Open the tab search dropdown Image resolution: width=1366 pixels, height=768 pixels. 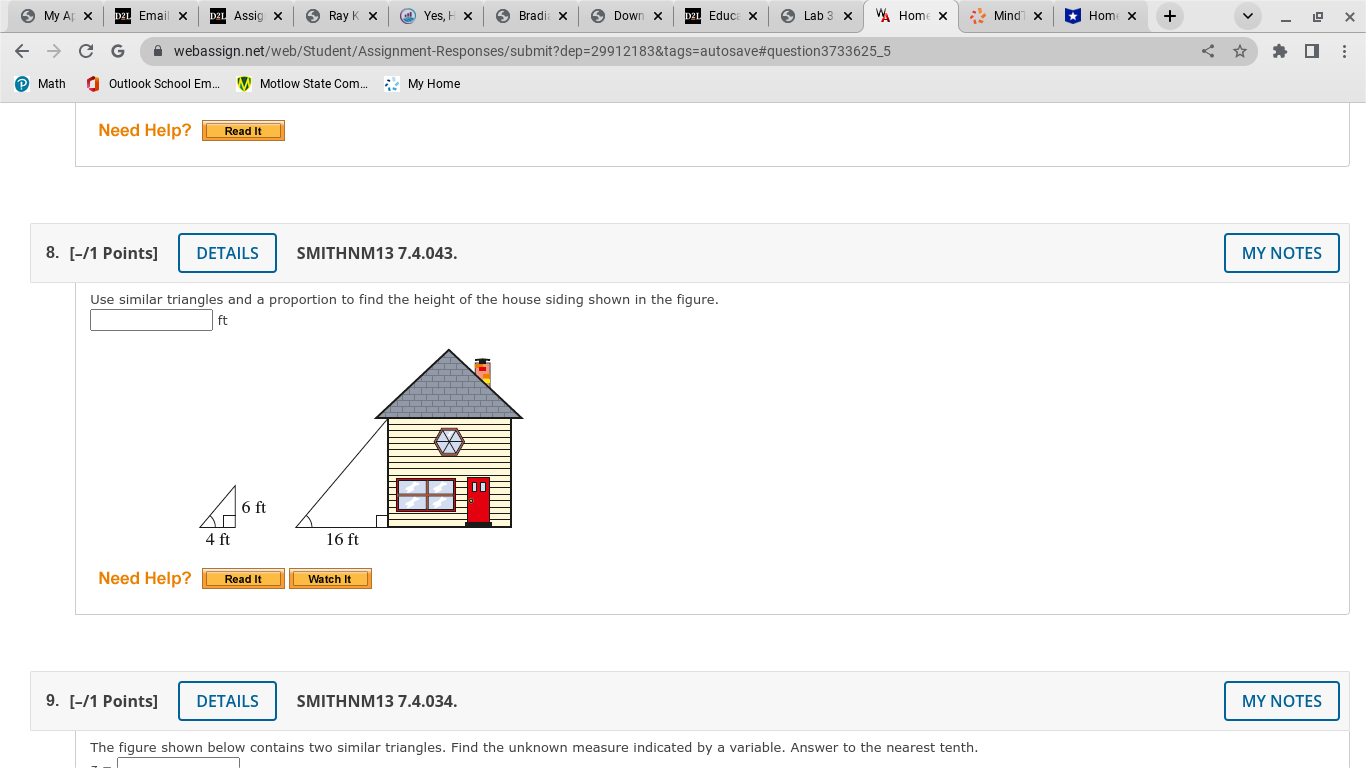tap(1248, 16)
